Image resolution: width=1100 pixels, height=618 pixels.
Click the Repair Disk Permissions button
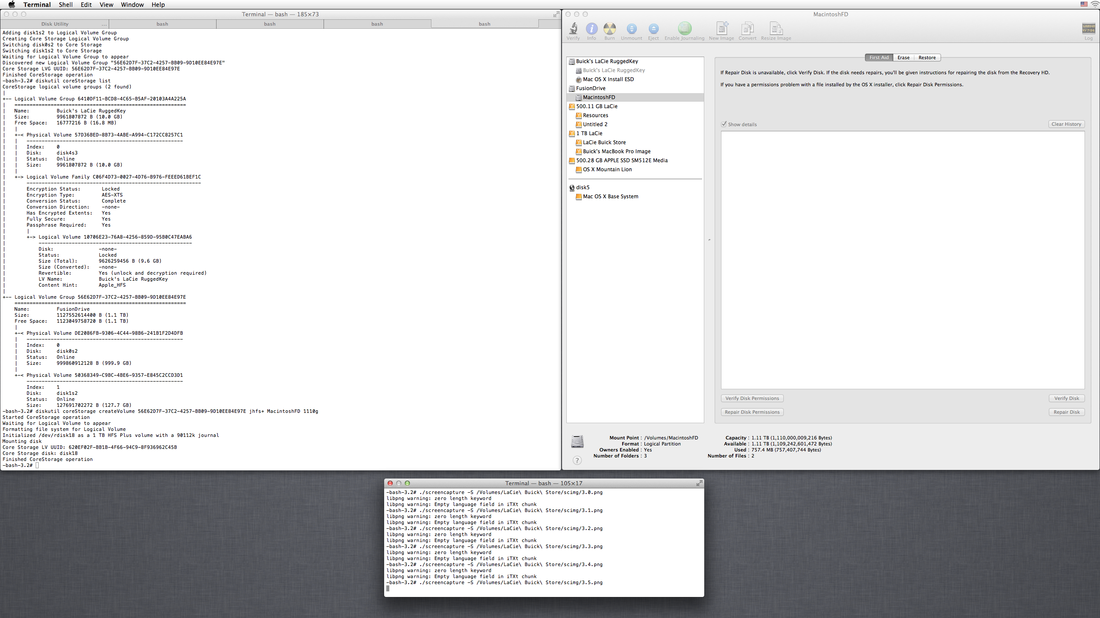pyautogui.click(x=752, y=412)
